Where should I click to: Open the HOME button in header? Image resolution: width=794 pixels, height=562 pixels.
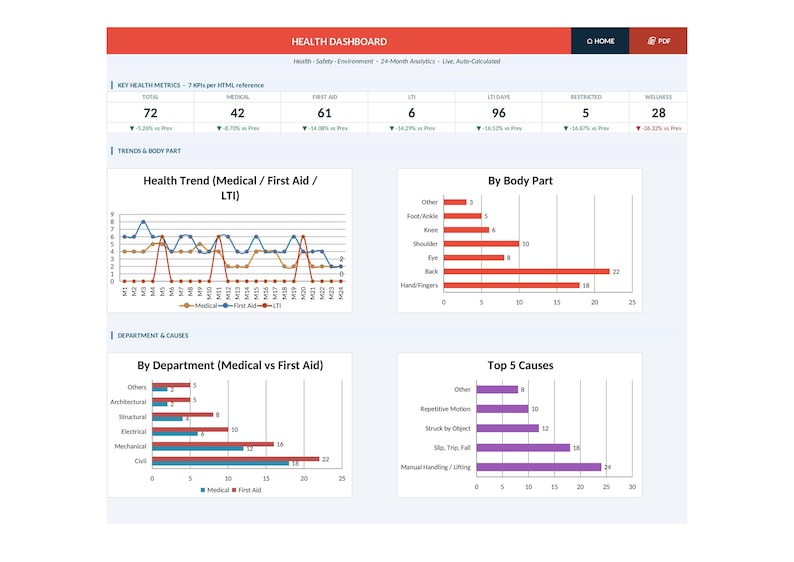[600, 41]
